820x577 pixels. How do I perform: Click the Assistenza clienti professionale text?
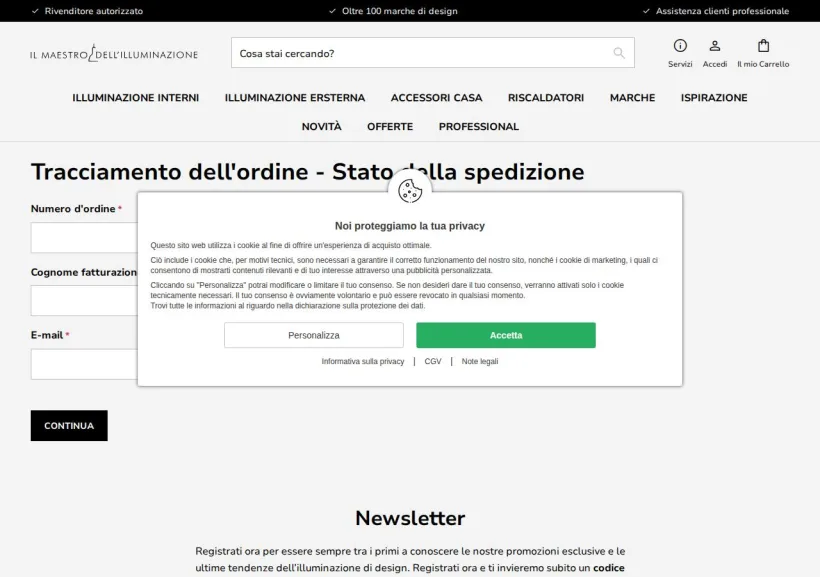722,11
